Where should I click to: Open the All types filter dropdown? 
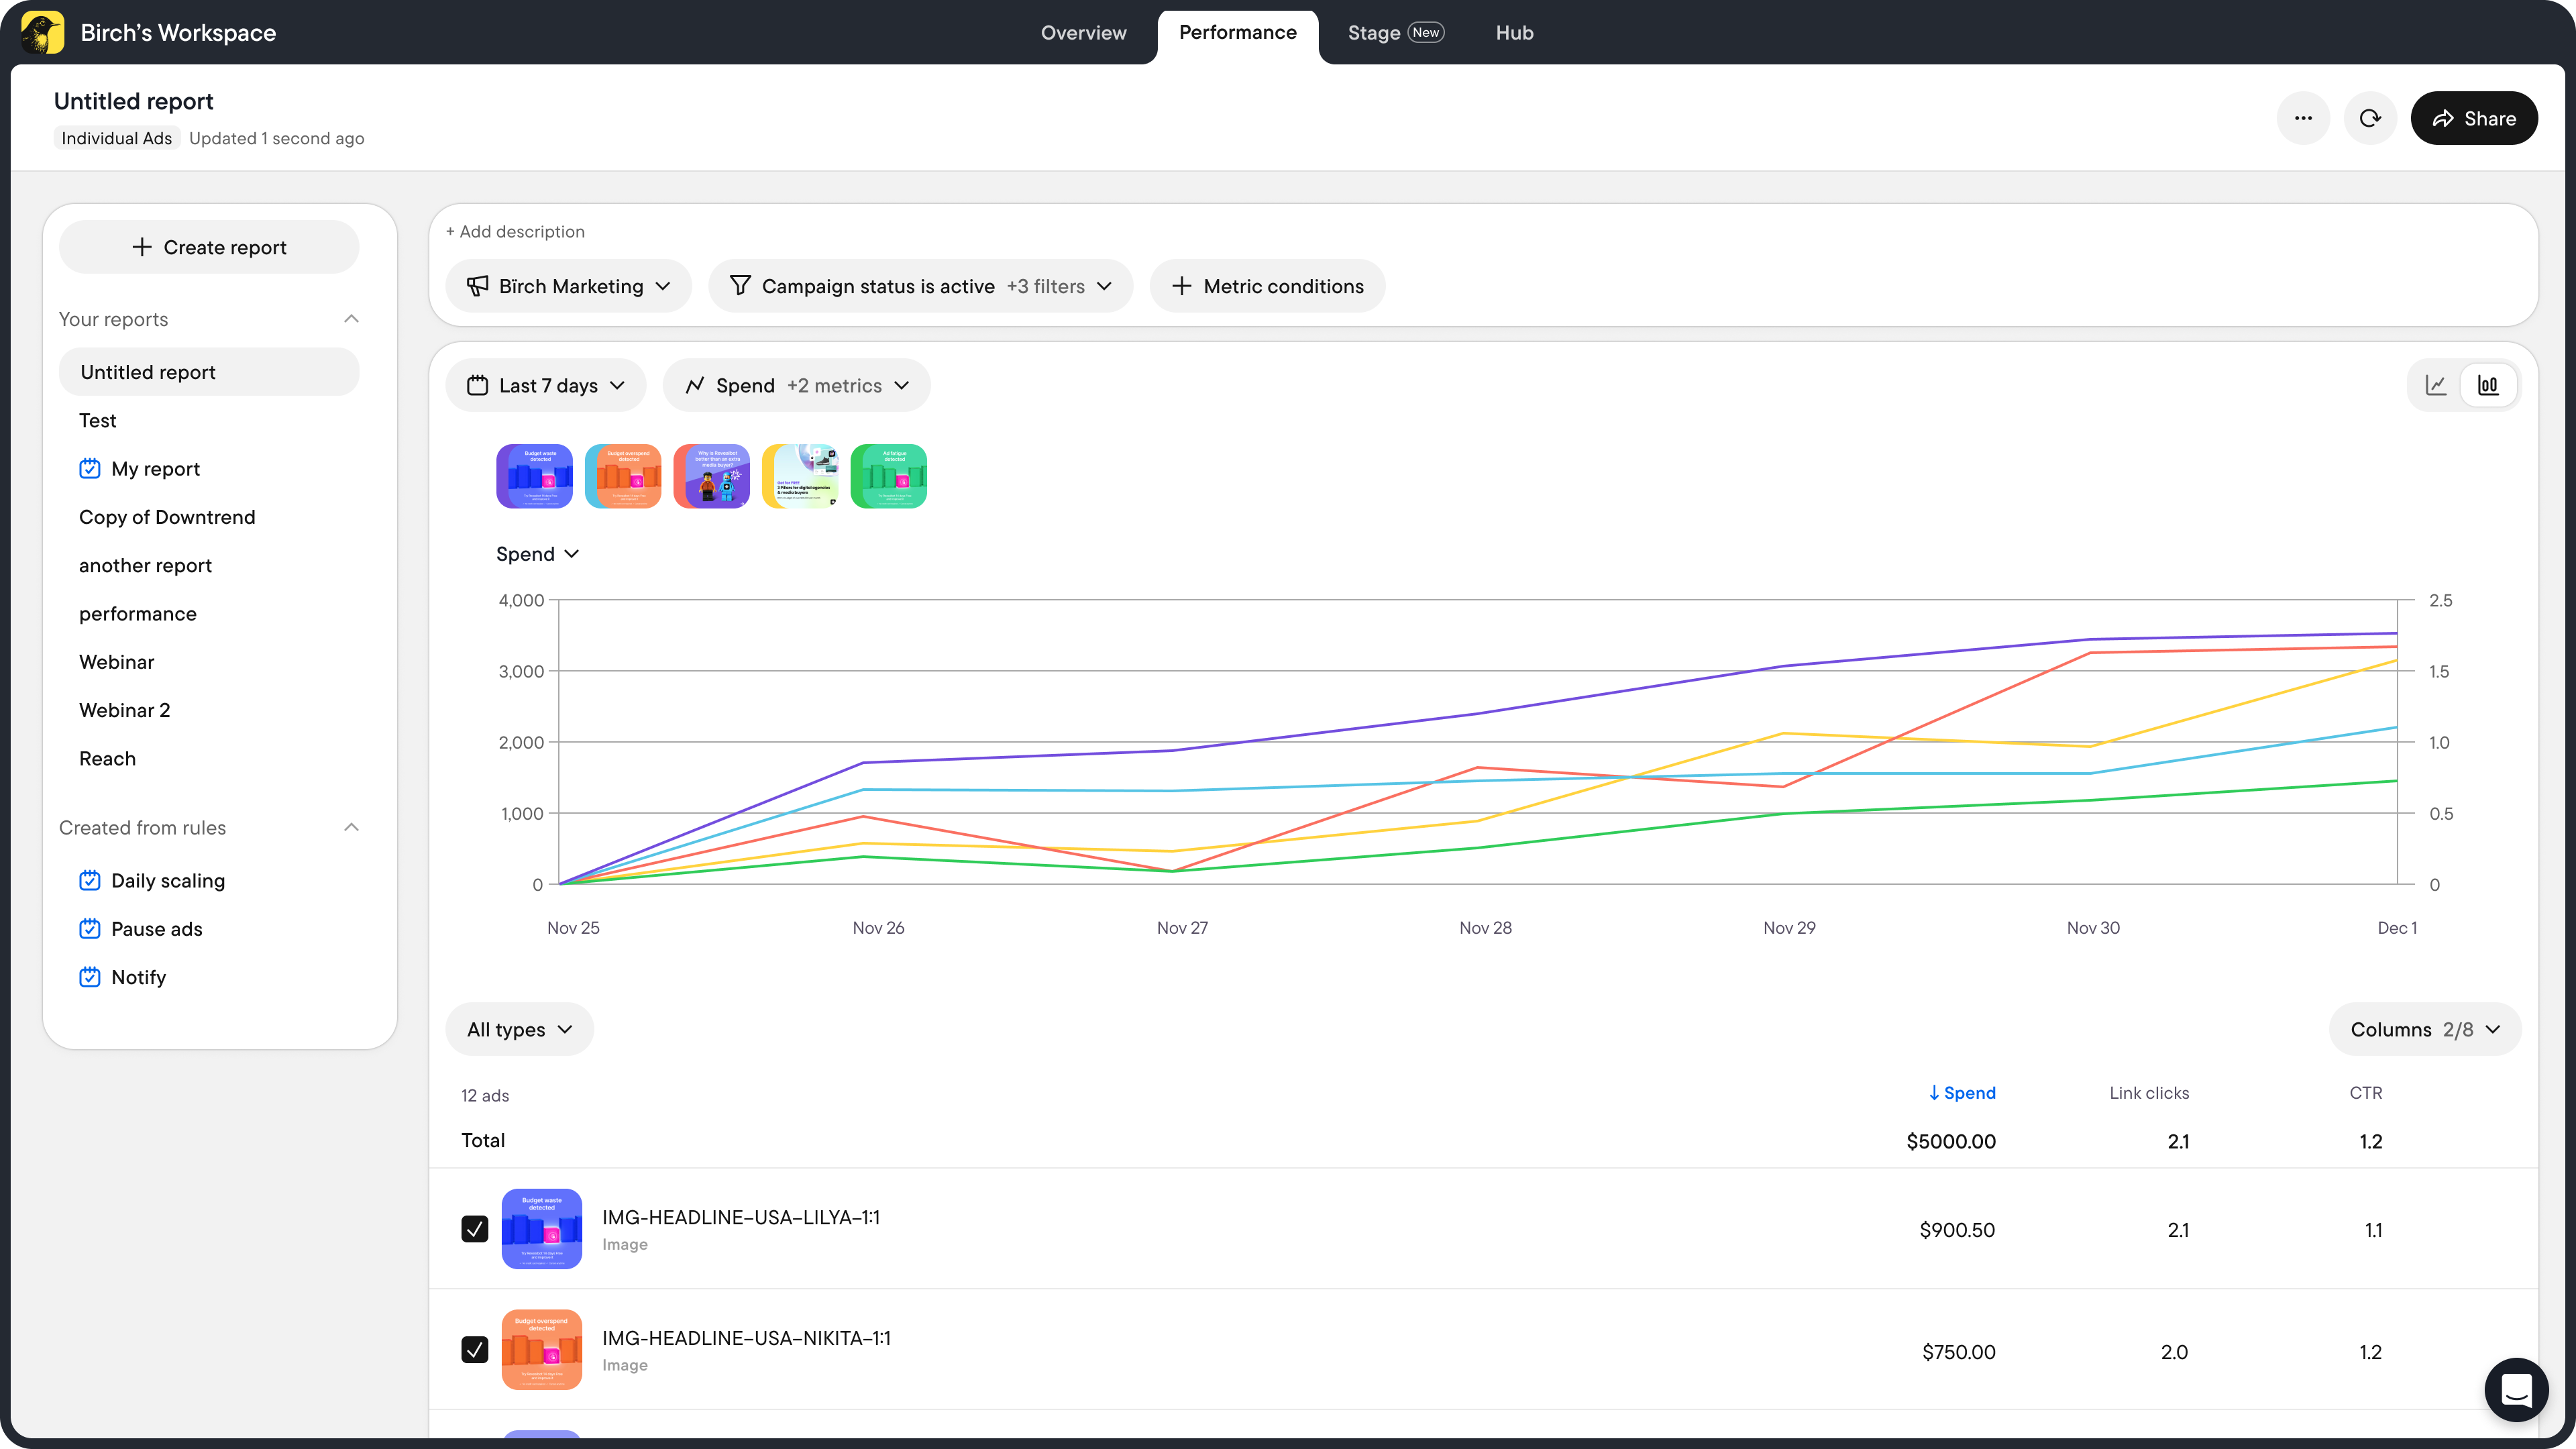[x=520, y=1029]
